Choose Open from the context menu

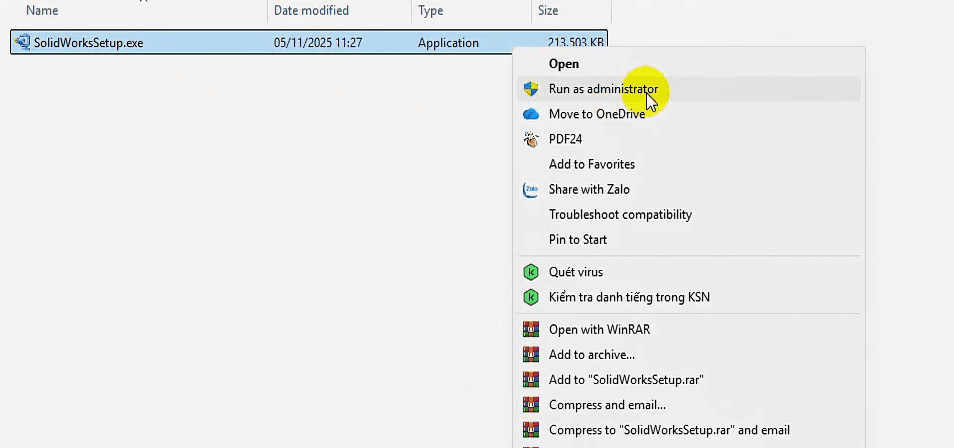pos(688,64)
